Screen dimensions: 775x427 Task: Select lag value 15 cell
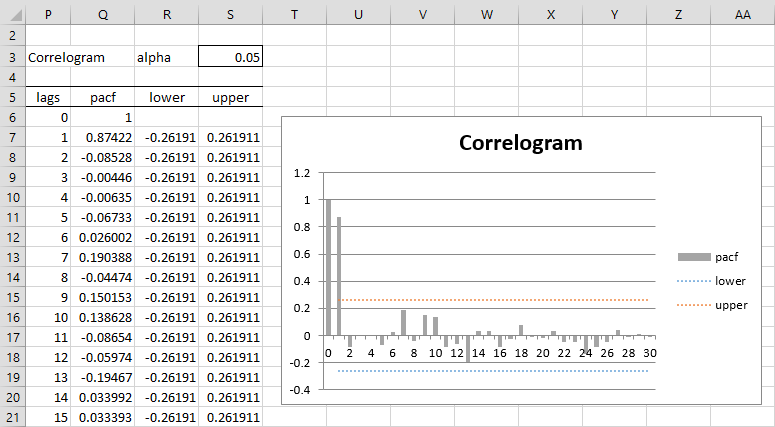click(x=48, y=417)
